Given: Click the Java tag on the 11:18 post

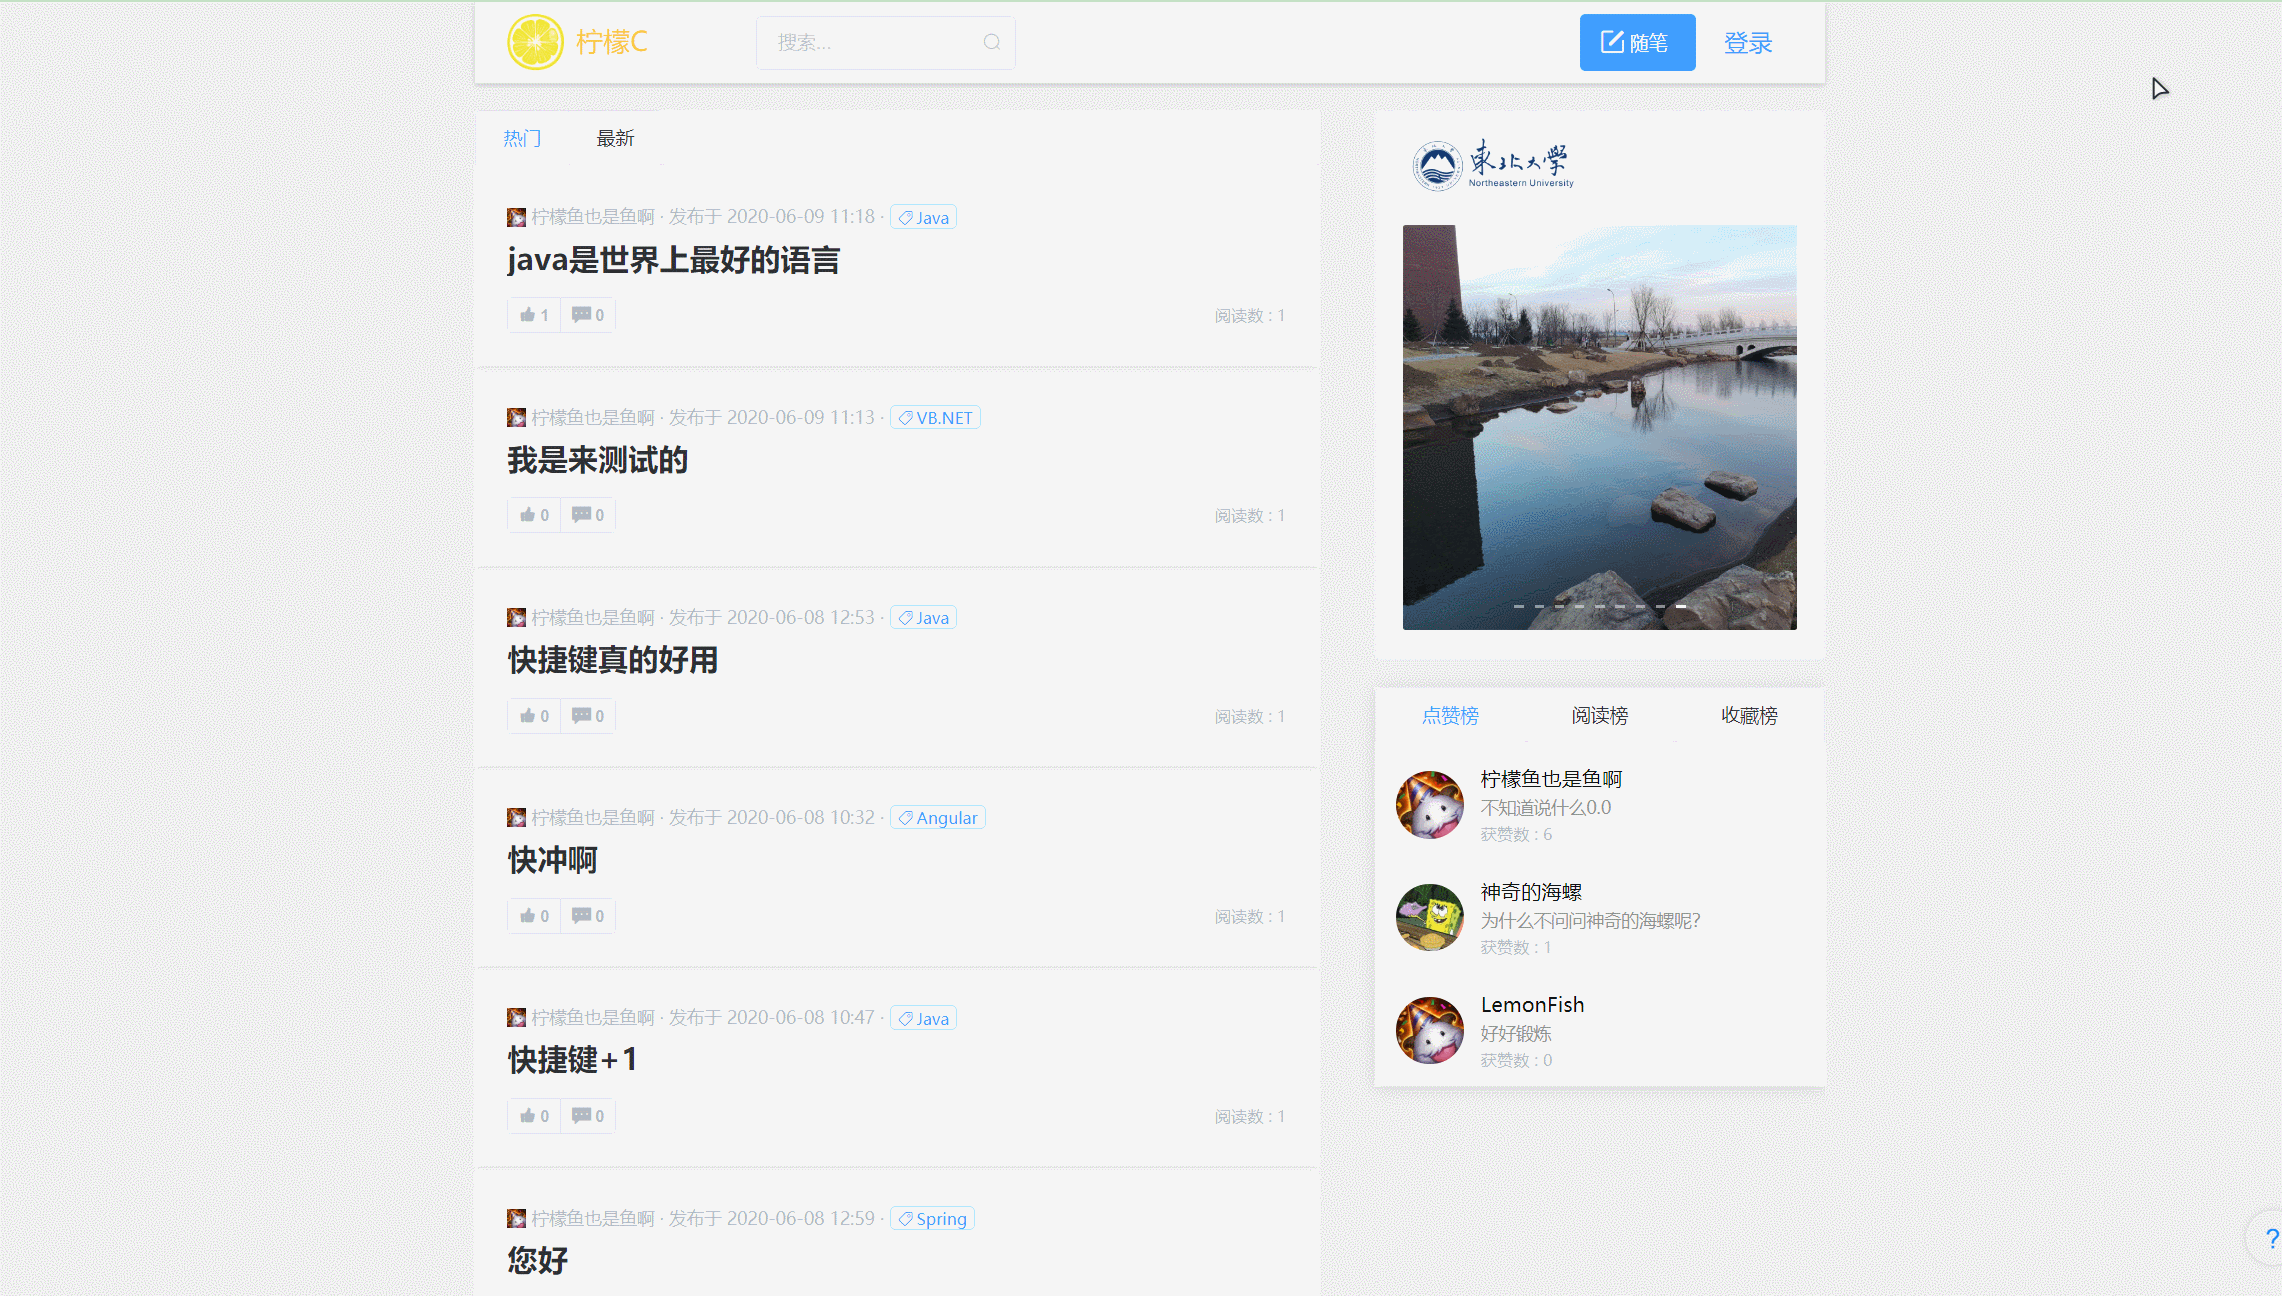Looking at the screenshot, I should 923,217.
